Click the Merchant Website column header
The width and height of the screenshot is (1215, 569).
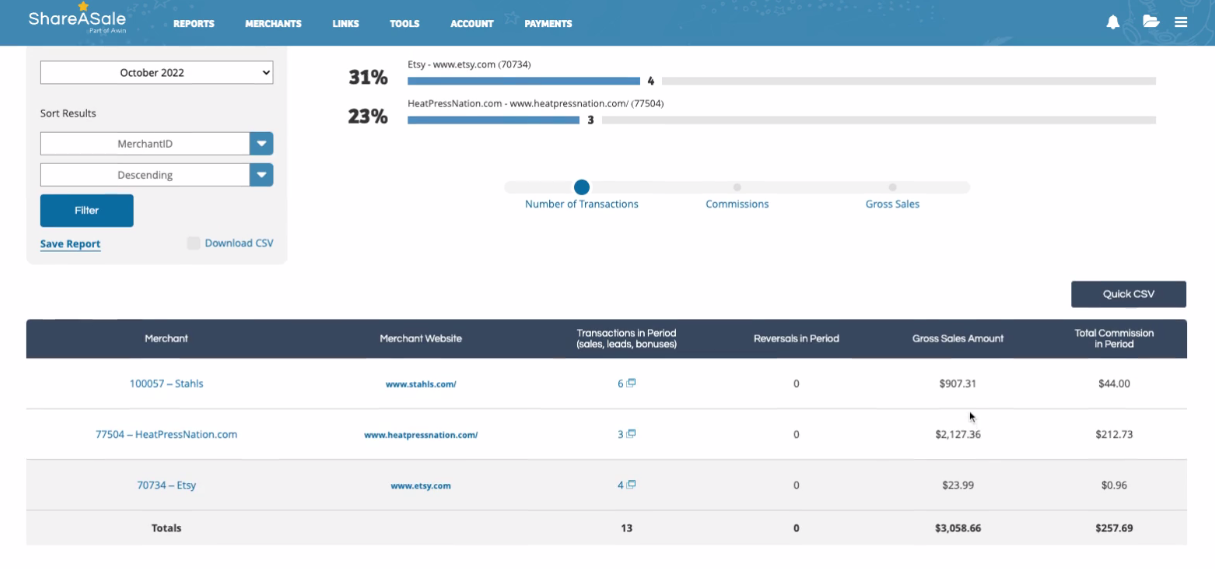click(421, 339)
